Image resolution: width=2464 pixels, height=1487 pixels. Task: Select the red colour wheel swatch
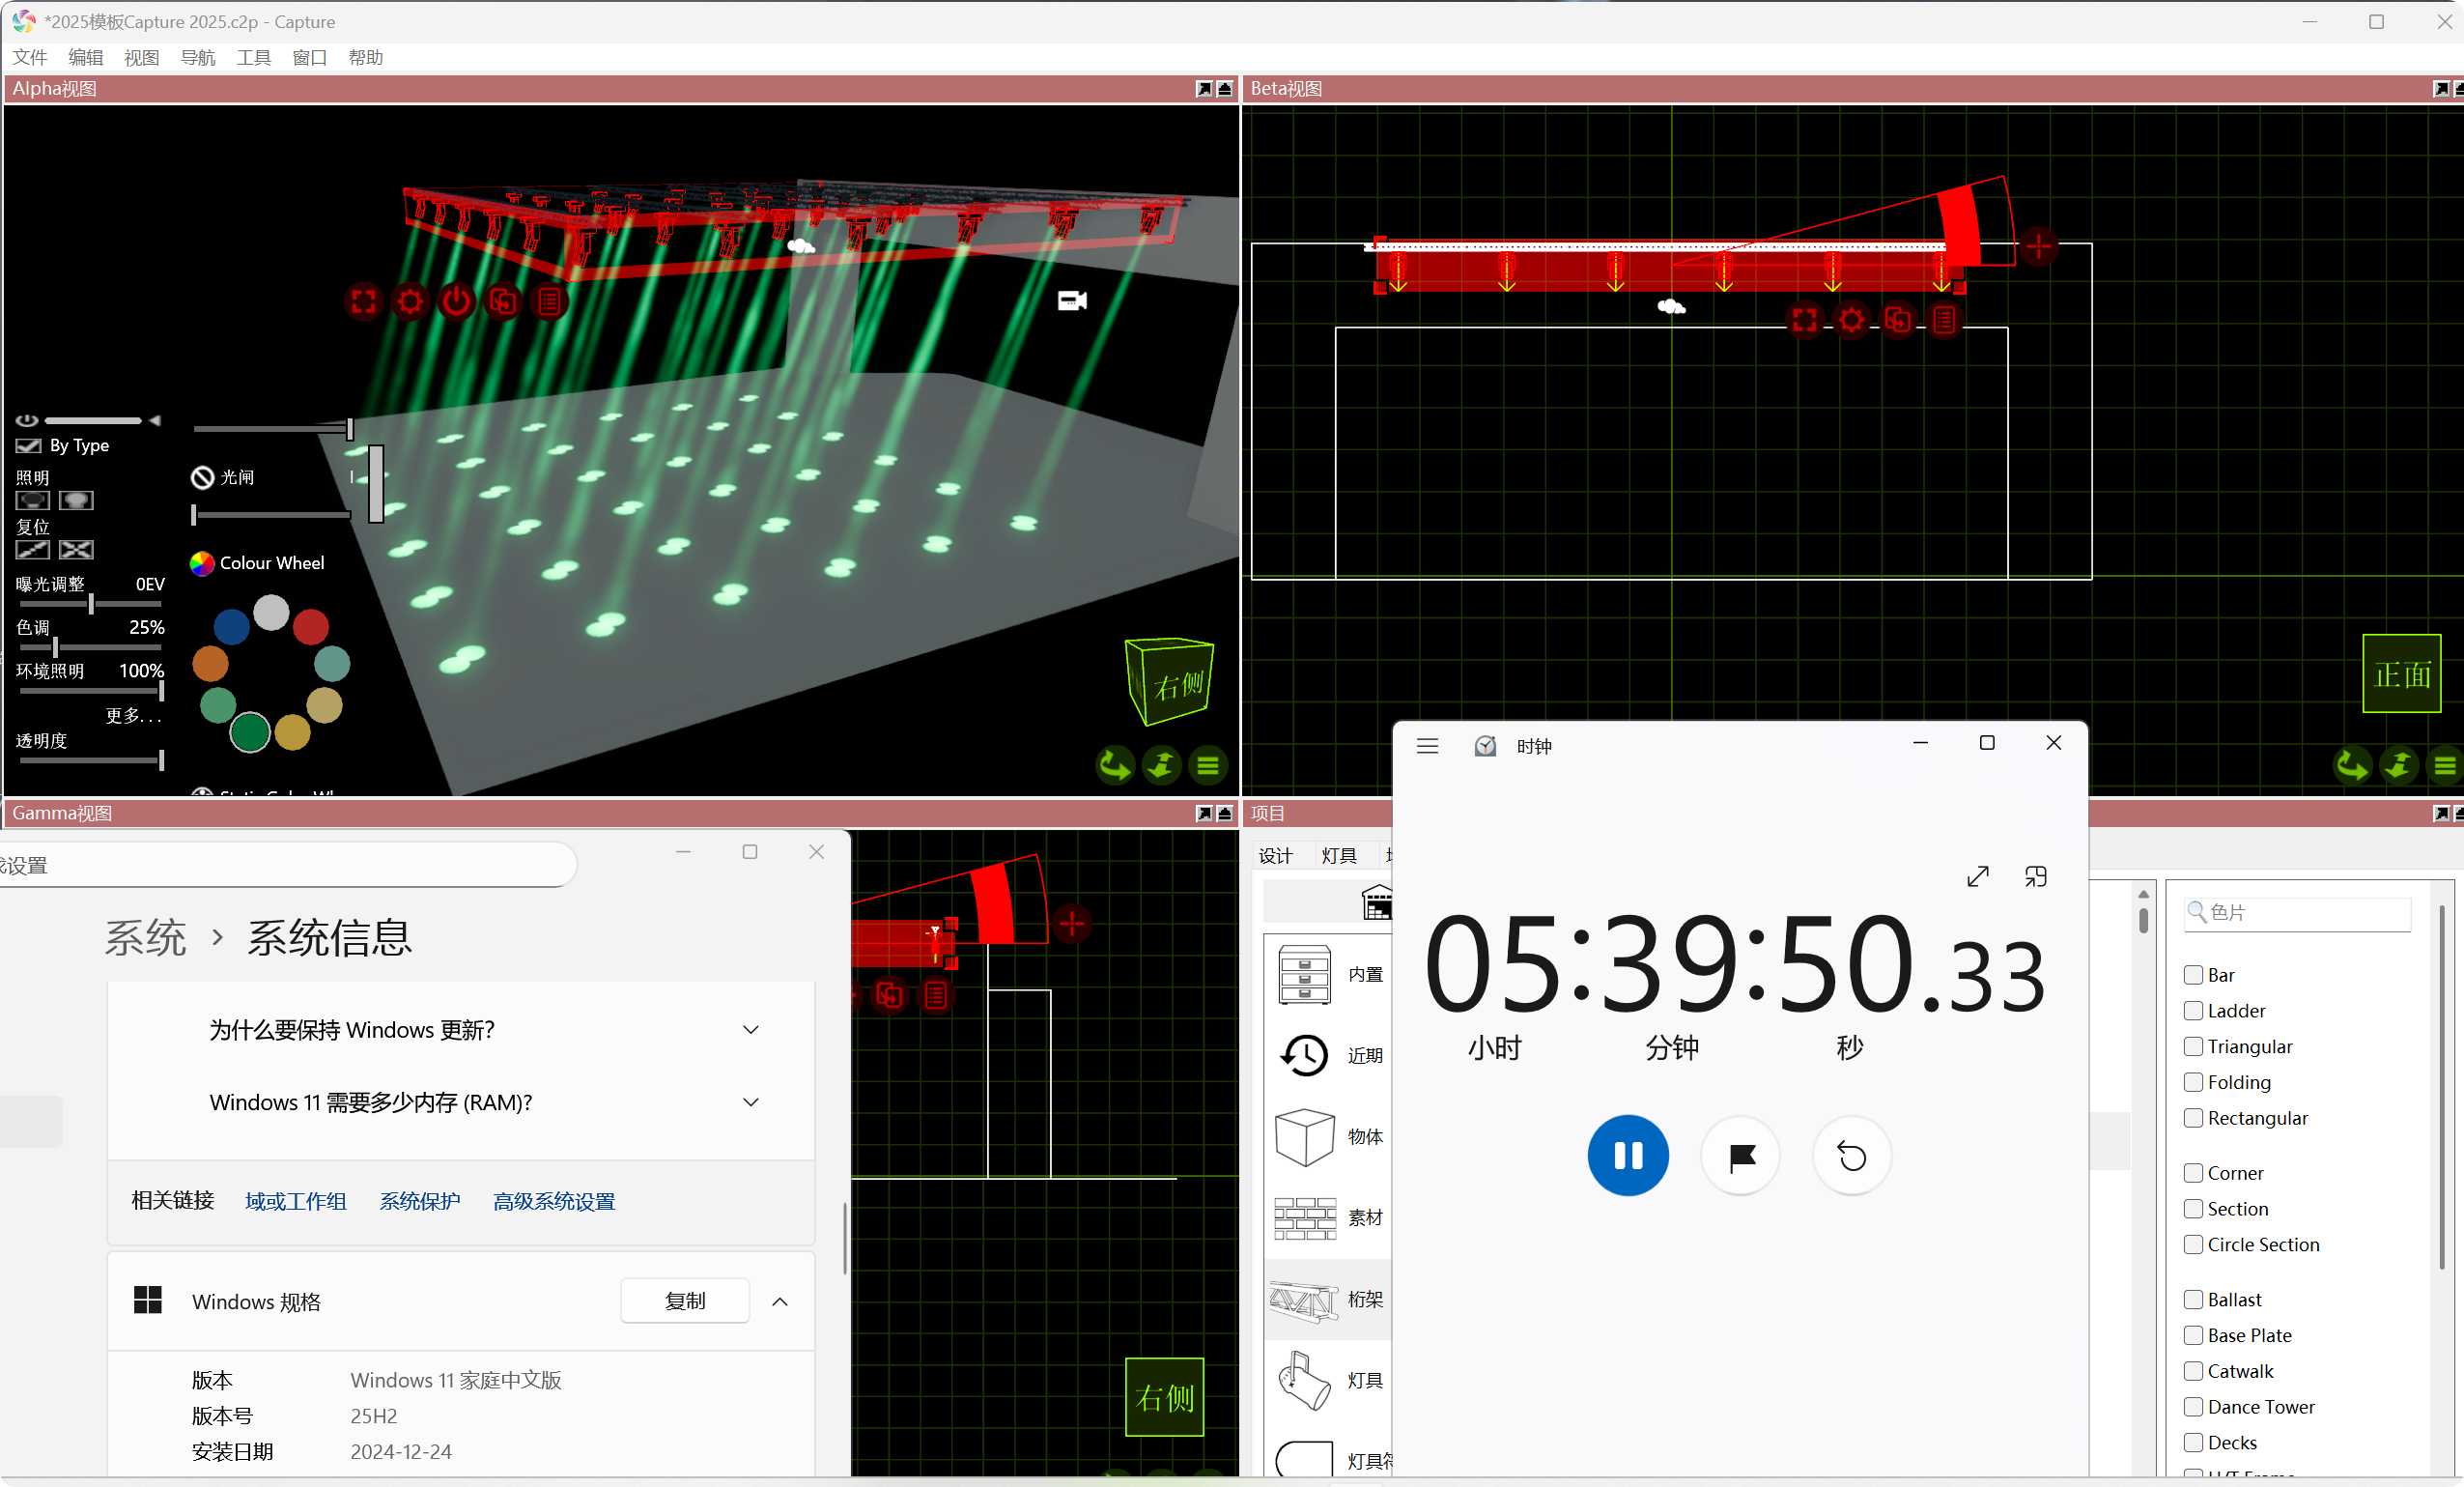click(x=311, y=627)
